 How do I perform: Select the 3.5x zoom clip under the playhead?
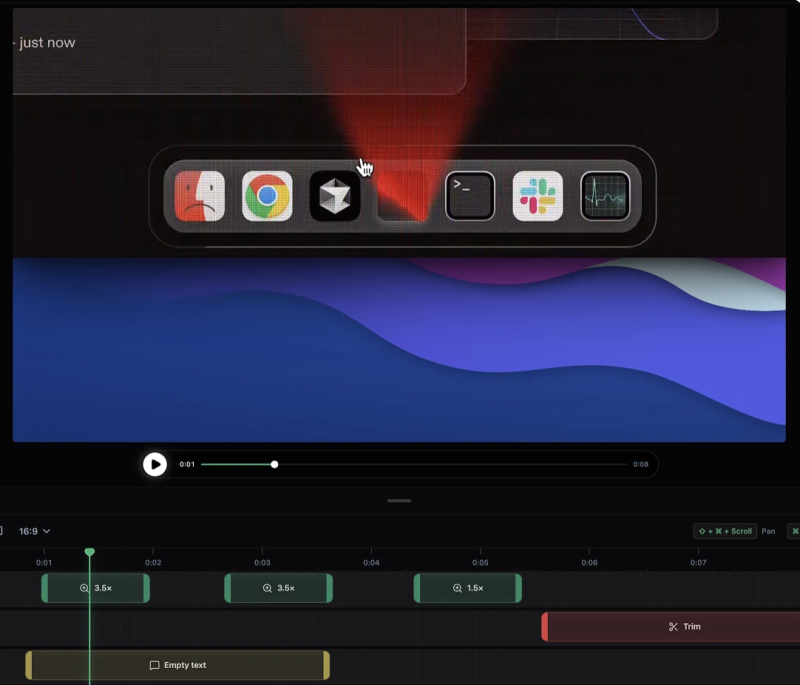pyautogui.click(x=95, y=588)
